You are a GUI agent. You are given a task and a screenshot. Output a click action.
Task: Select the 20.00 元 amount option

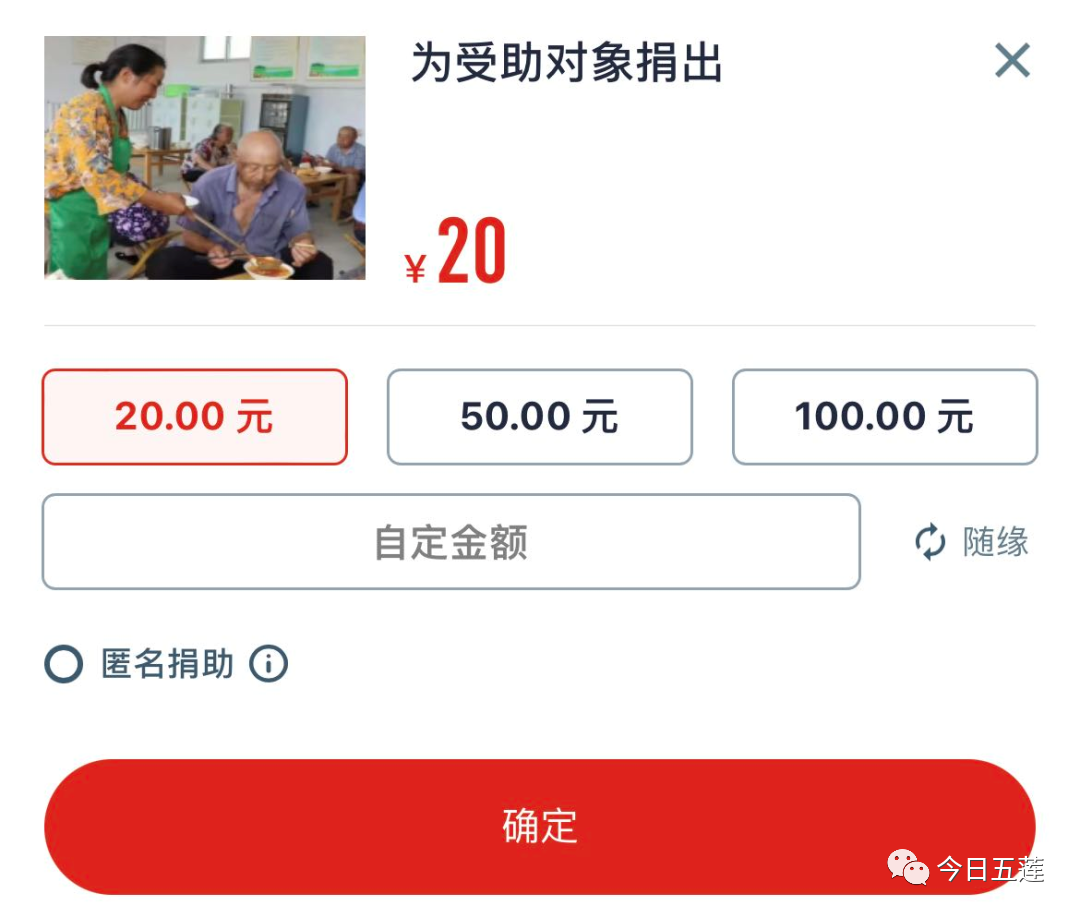point(195,417)
